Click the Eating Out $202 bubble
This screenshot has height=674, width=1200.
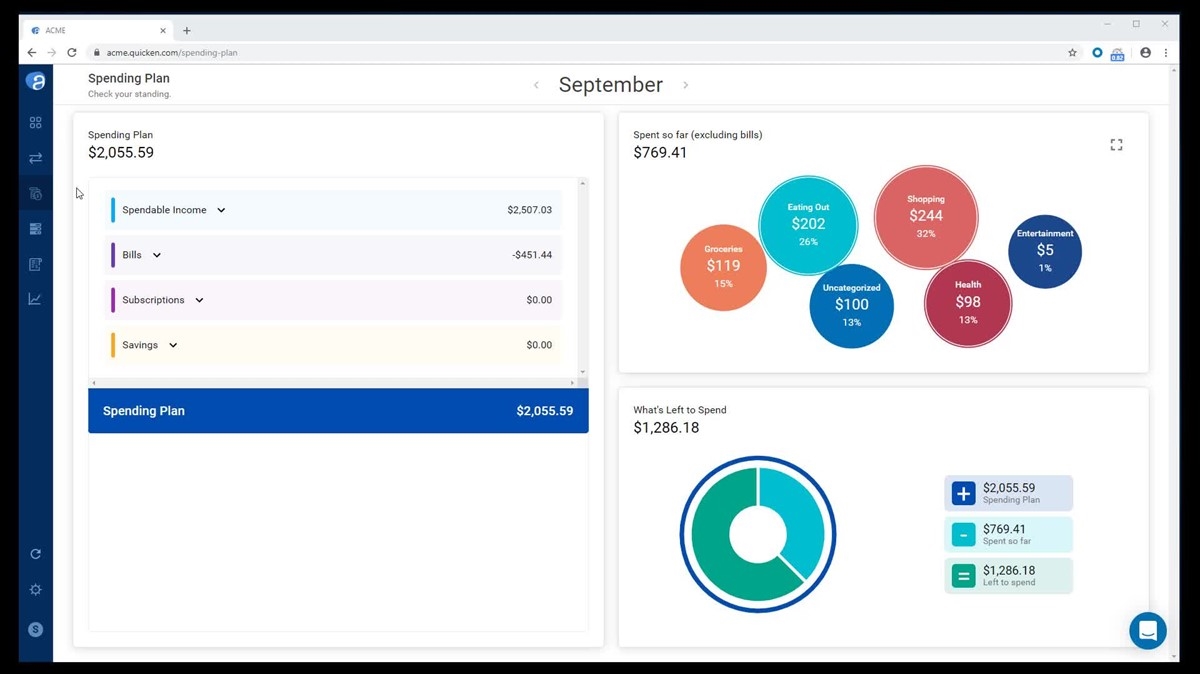pyautogui.click(x=808, y=225)
